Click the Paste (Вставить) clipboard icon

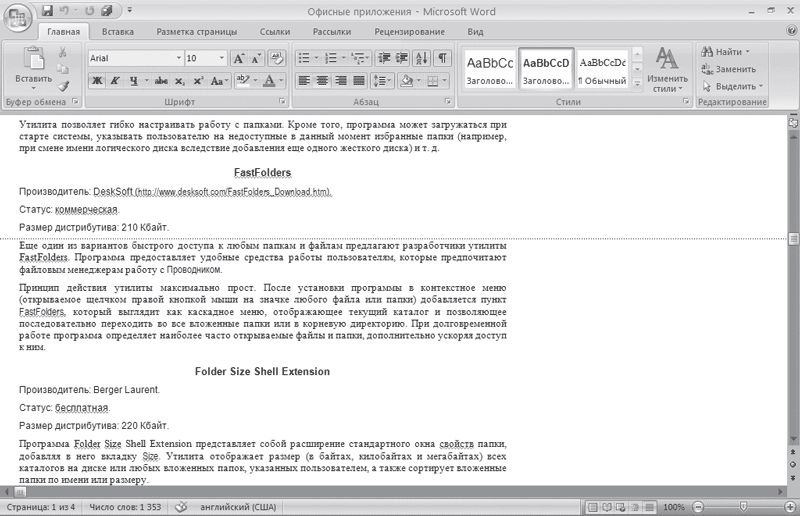[x=34, y=59]
